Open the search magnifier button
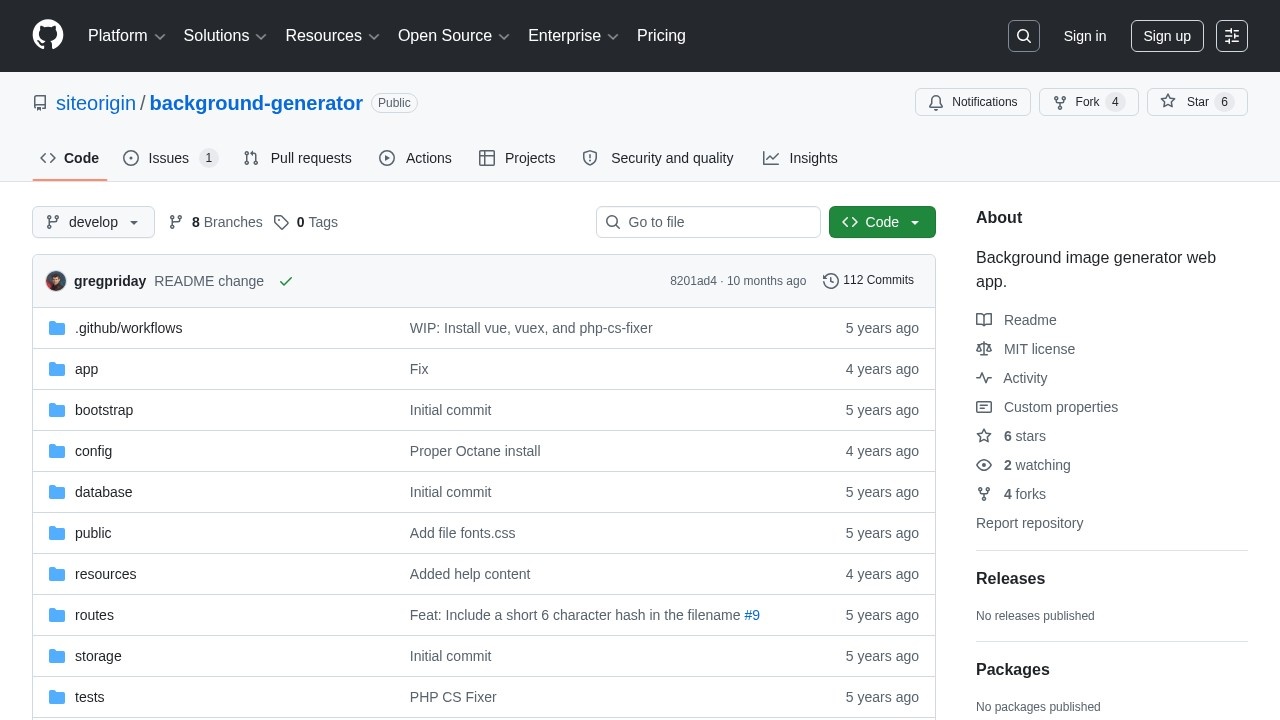Viewport: 1280px width, 720px height. (x=1024, y=36)
